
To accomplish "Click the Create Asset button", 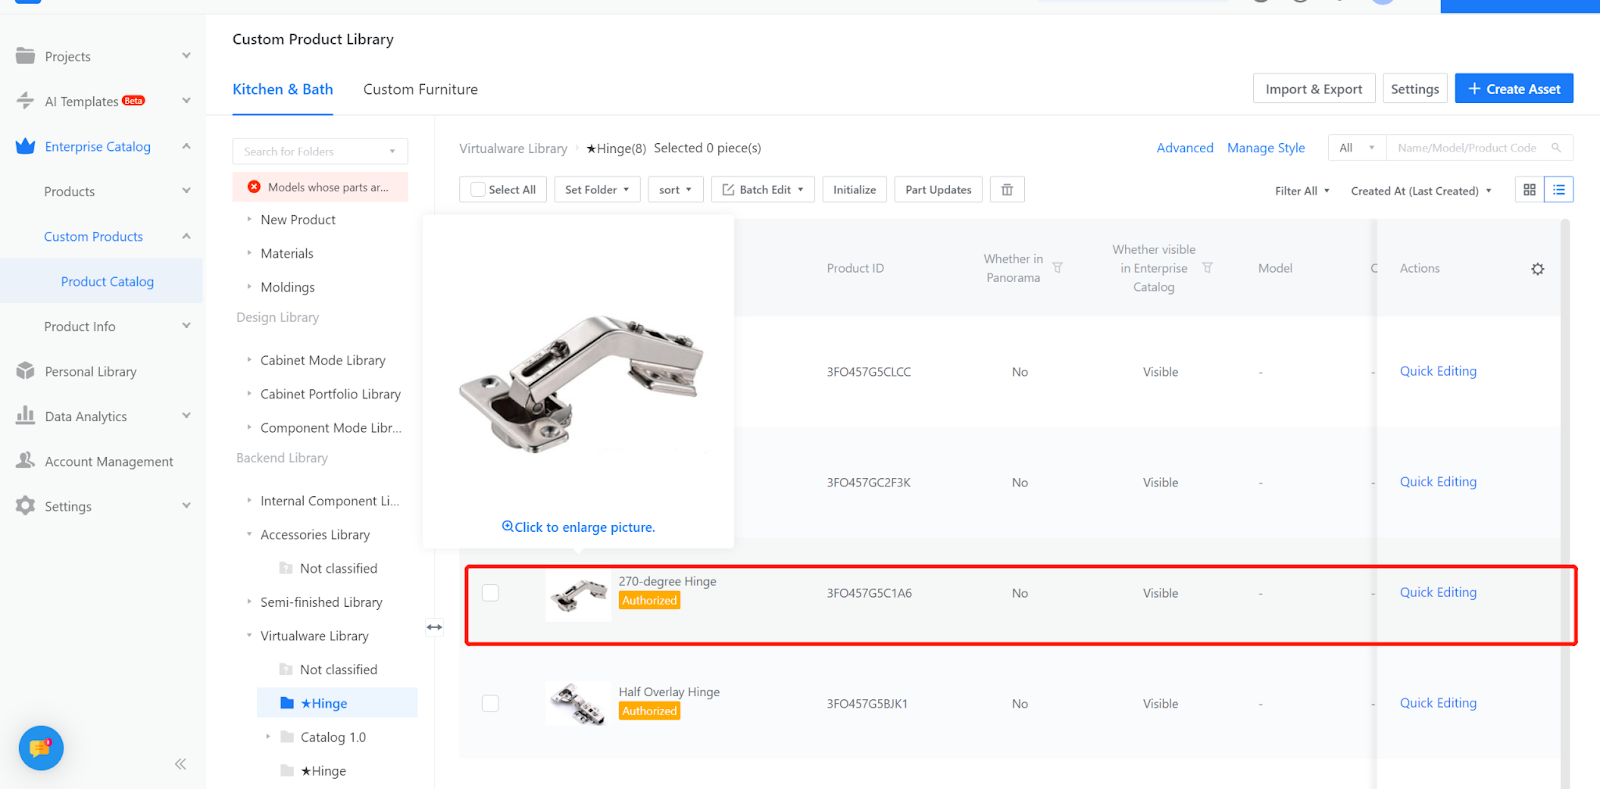I will point(1513,89).
